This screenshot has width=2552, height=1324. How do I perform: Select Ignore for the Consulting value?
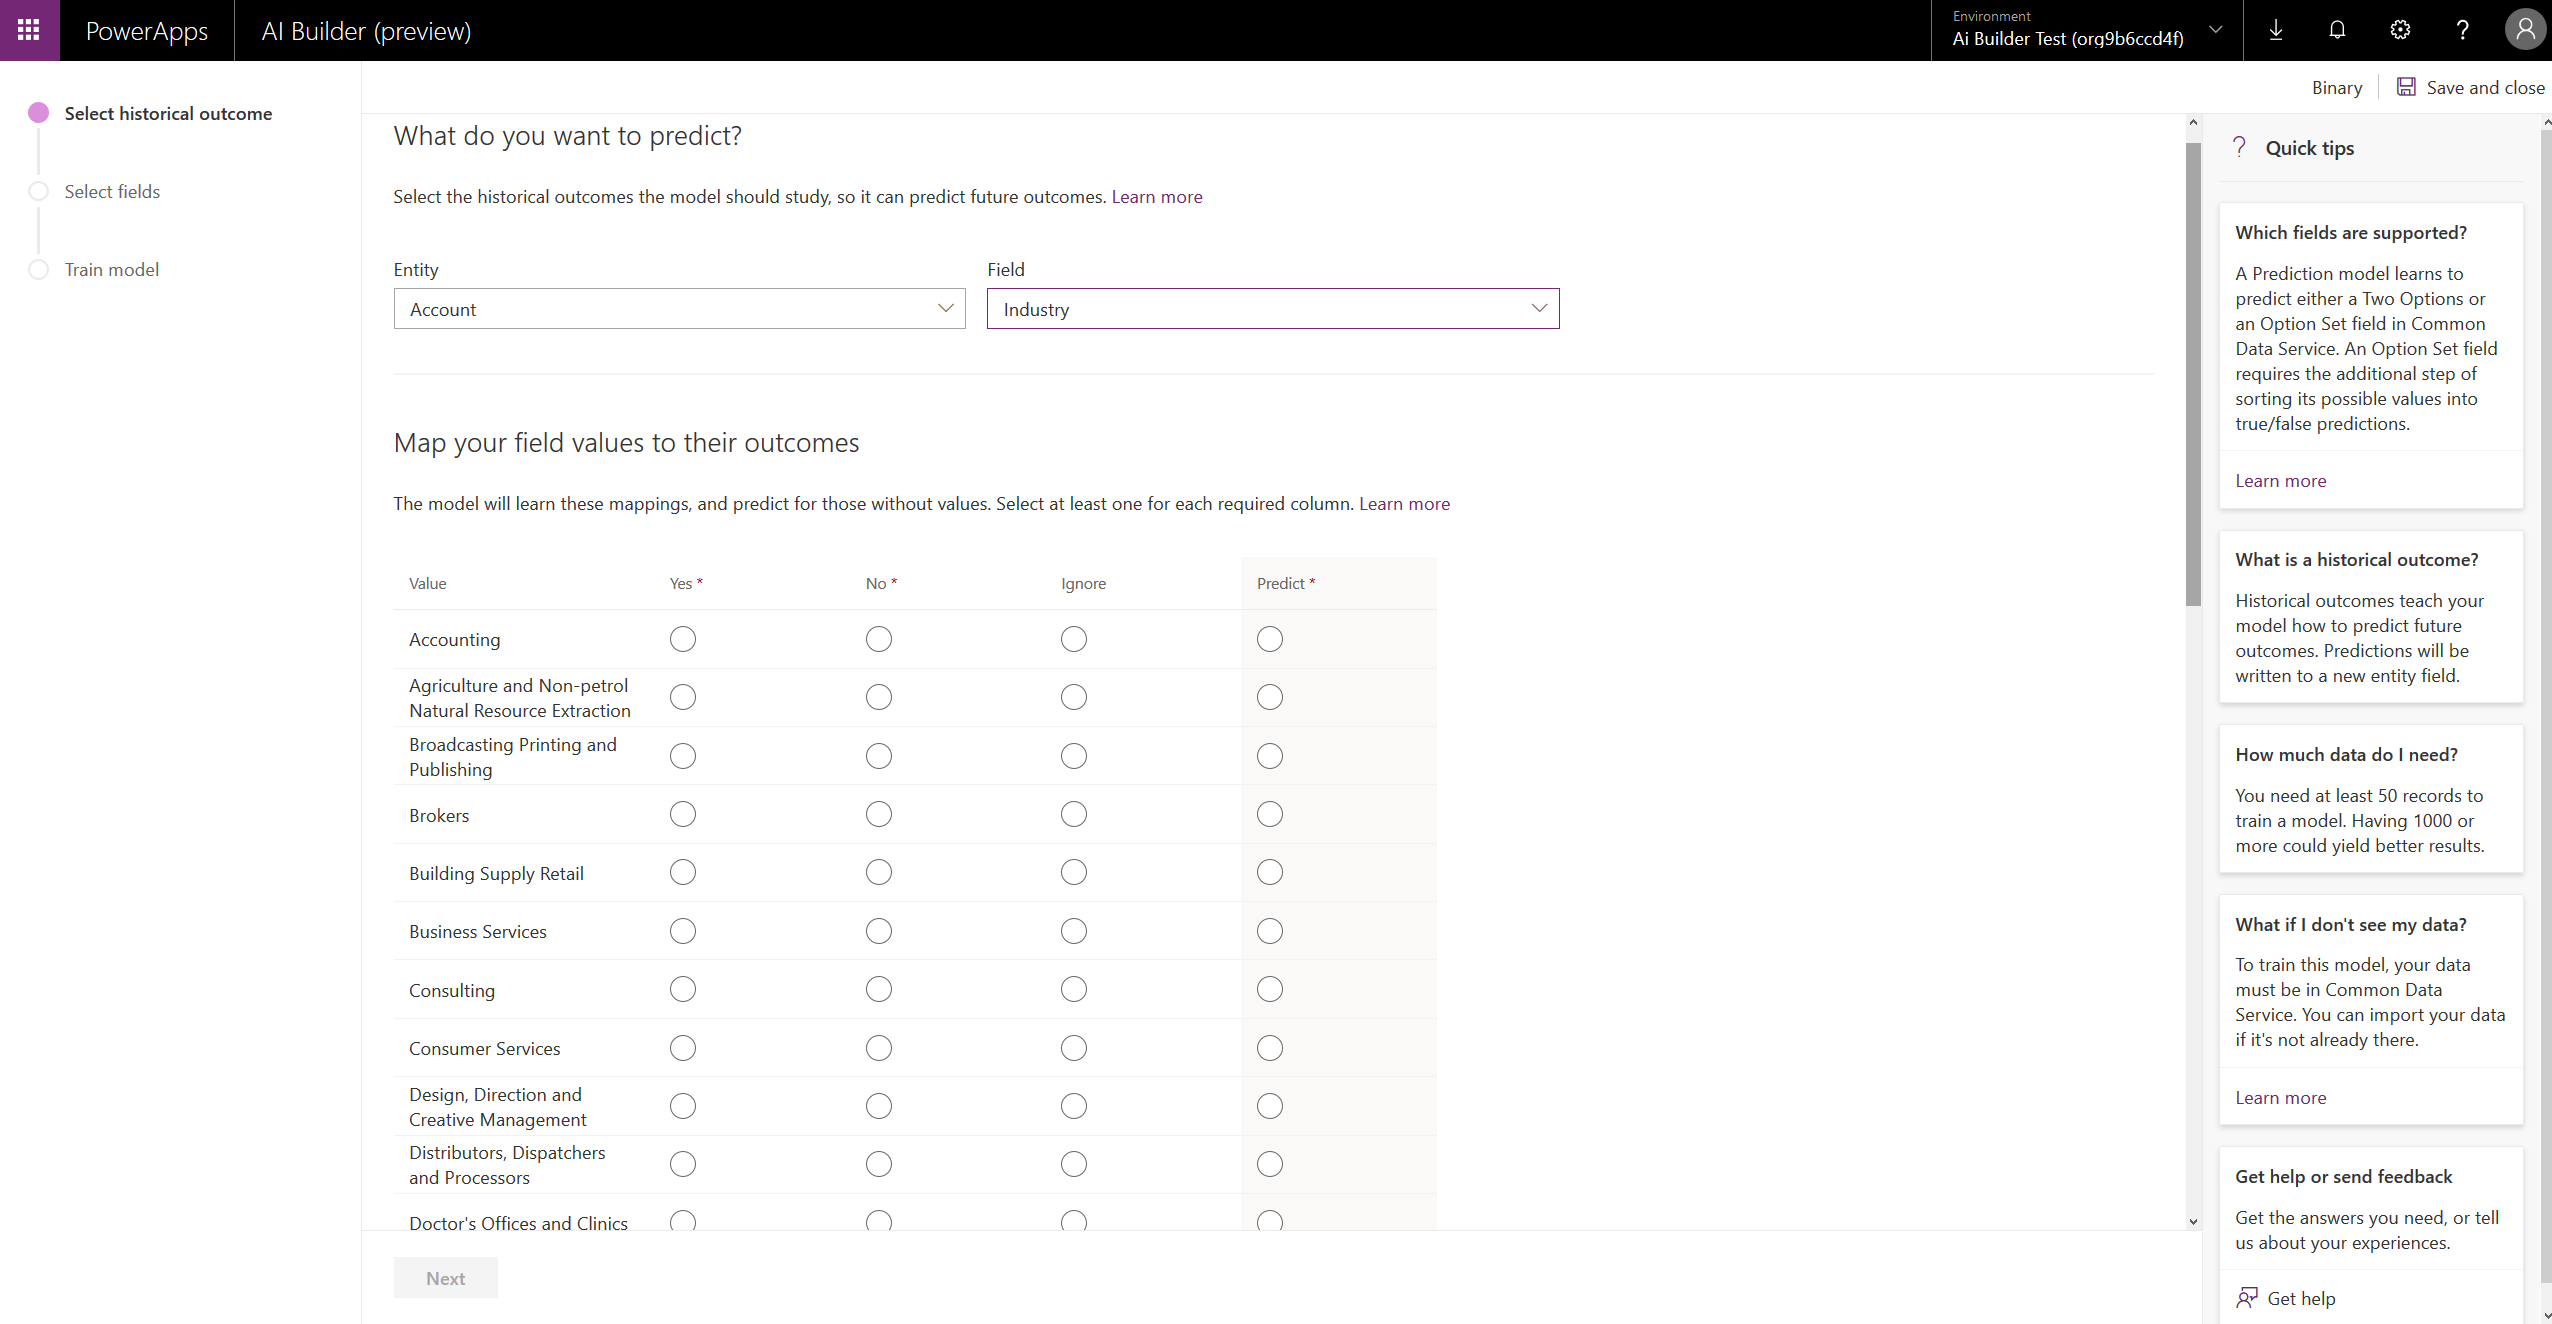pos(1074,989)
